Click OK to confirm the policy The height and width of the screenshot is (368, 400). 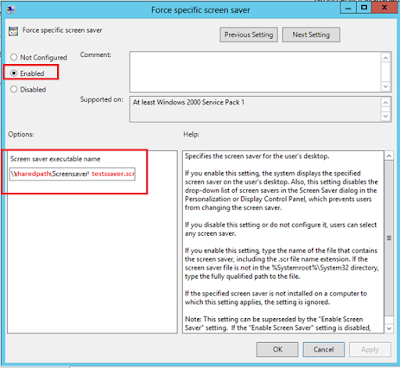pos(277,349)
